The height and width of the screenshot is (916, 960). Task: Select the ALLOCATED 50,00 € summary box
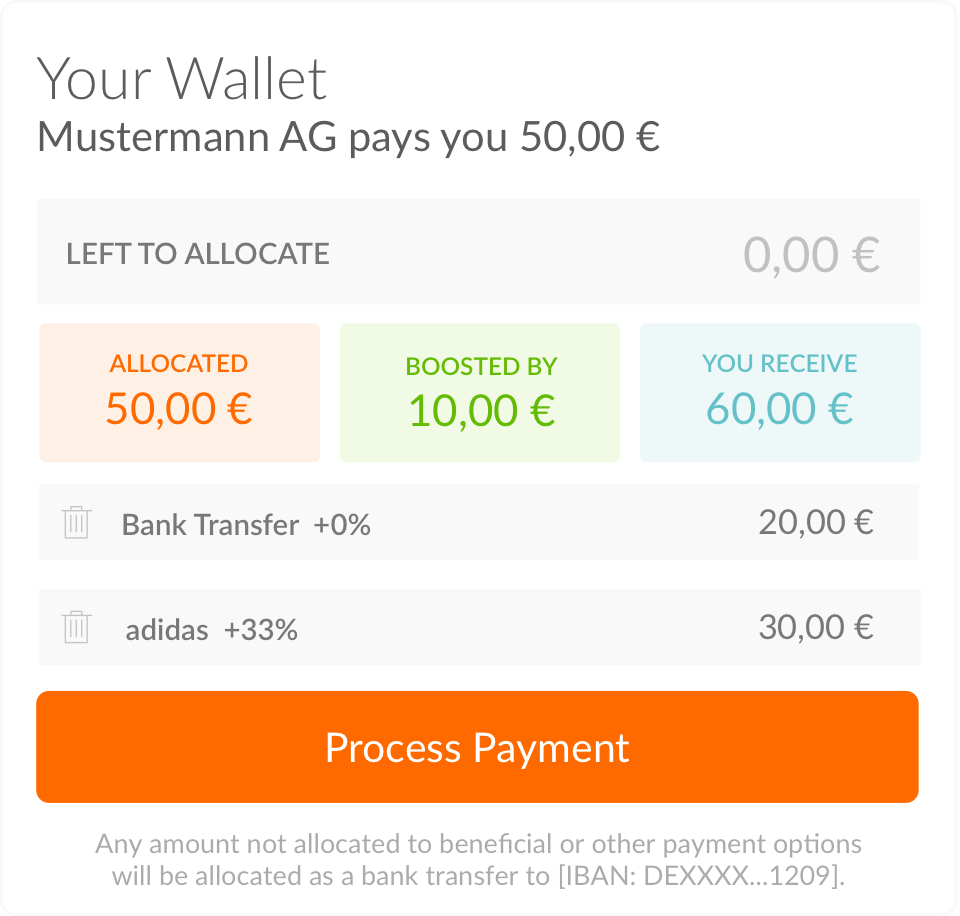coord(179,392)
